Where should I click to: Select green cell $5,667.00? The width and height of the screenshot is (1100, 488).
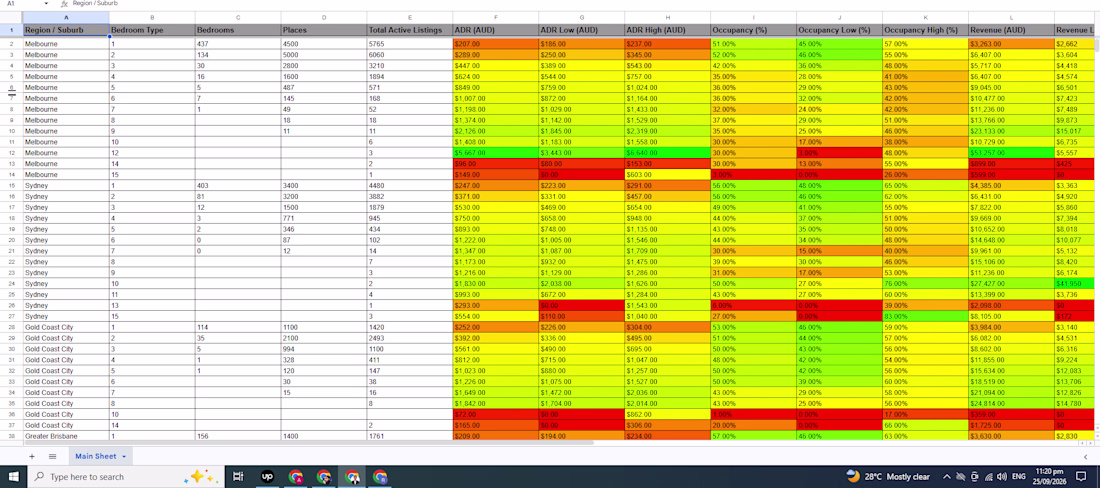point(495,153)
